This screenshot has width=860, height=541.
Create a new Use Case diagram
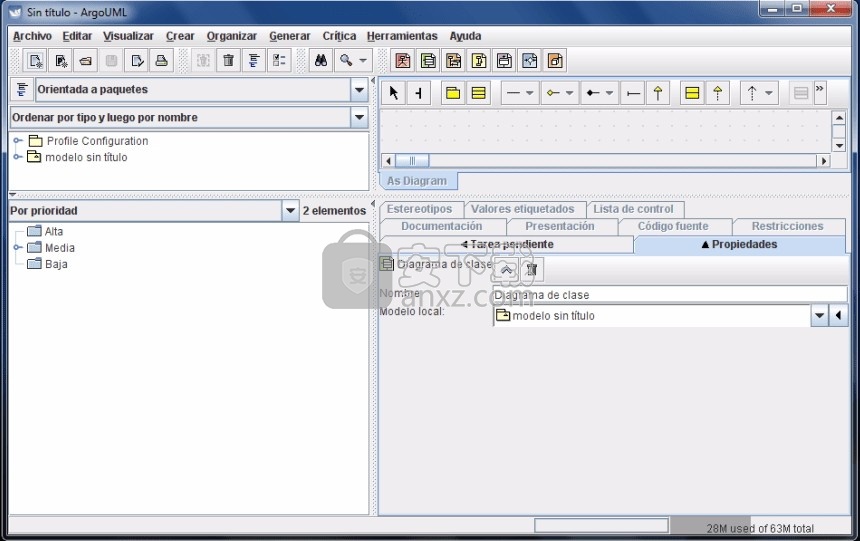tap(403, 60)
